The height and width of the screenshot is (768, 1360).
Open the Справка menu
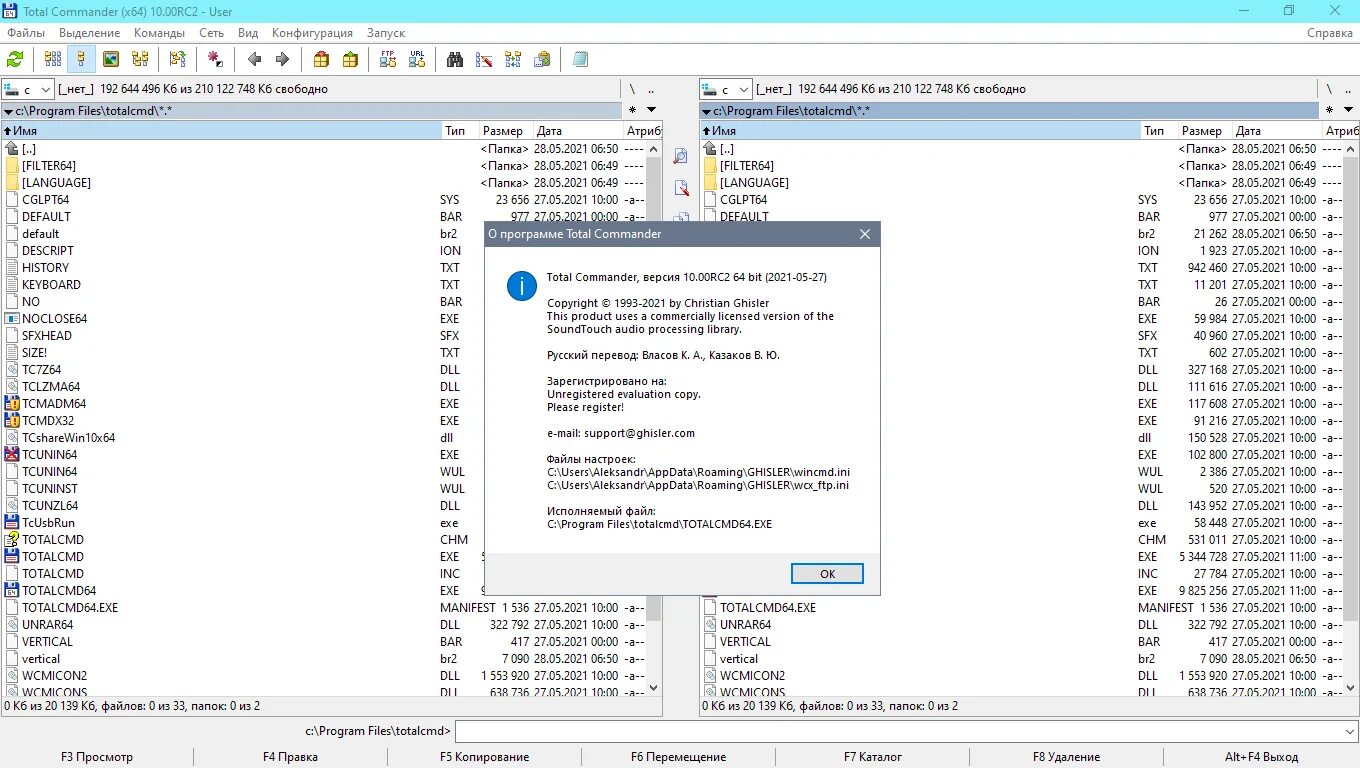pos(1330,33)
